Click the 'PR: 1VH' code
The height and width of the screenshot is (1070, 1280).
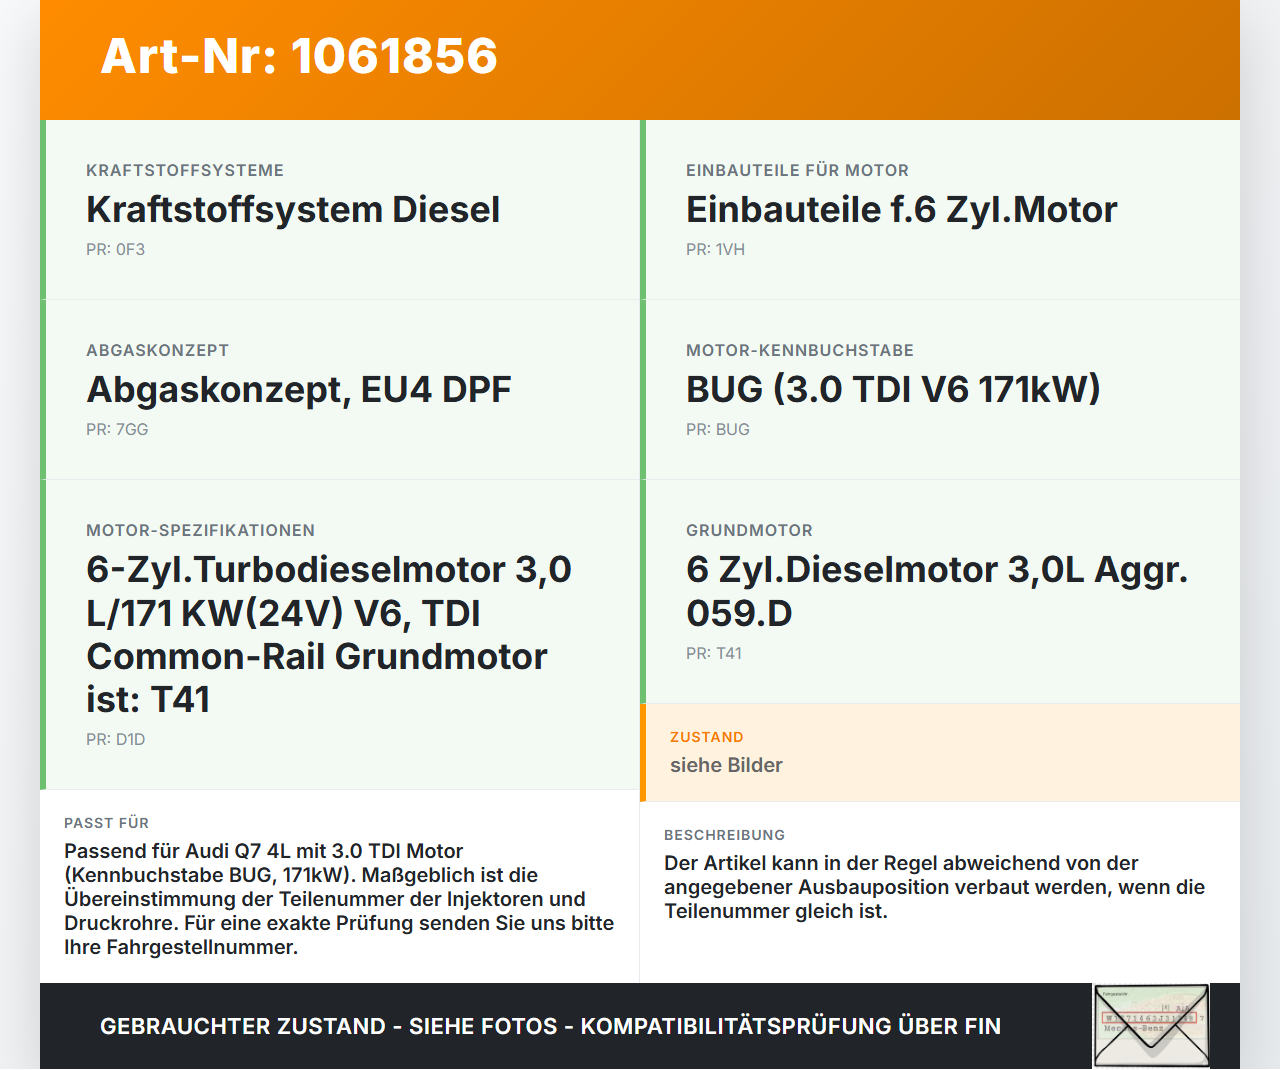click(715, 249)
